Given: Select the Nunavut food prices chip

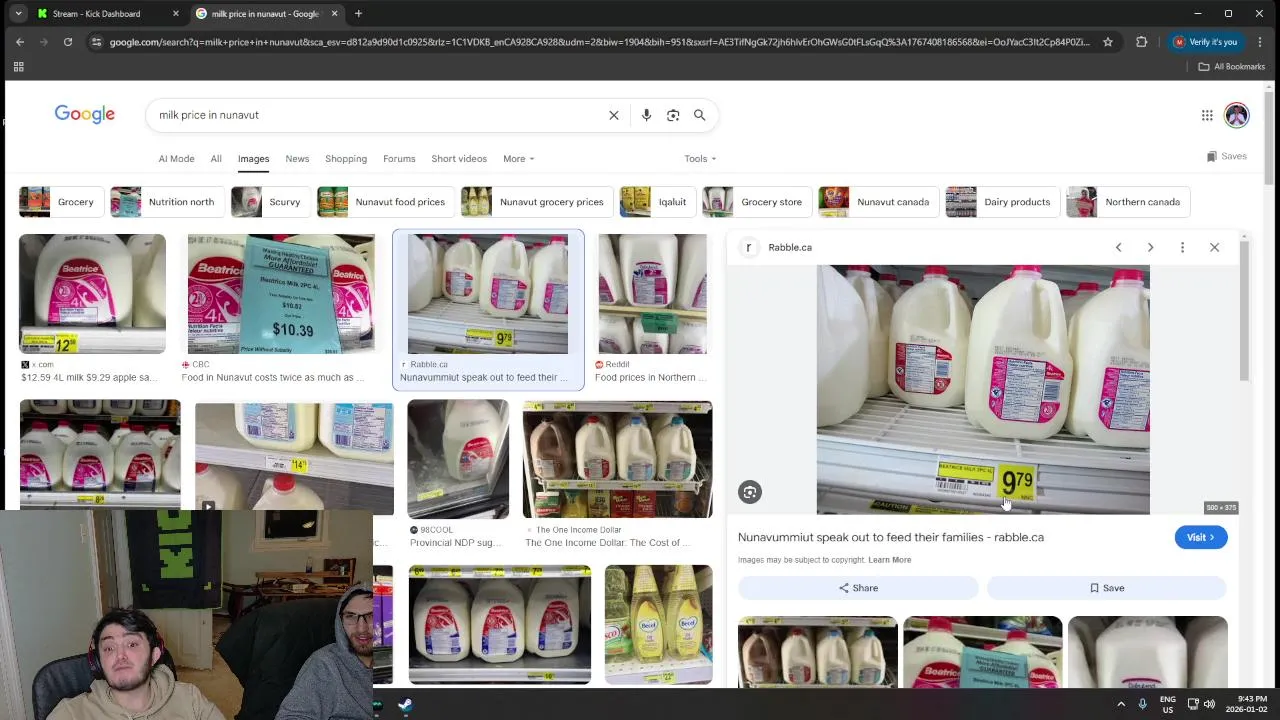Looking at the screenshot, I should [384, 202].
